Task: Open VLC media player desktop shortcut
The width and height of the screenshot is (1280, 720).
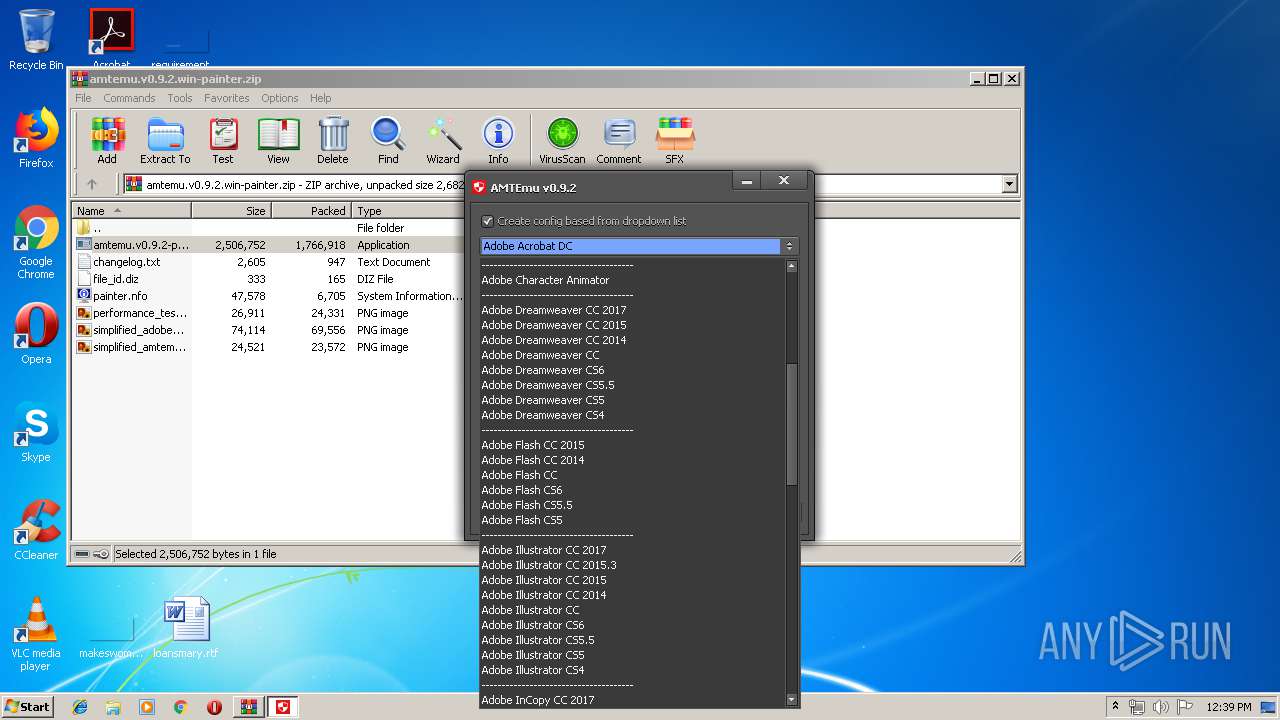Action: coord(36,634)
